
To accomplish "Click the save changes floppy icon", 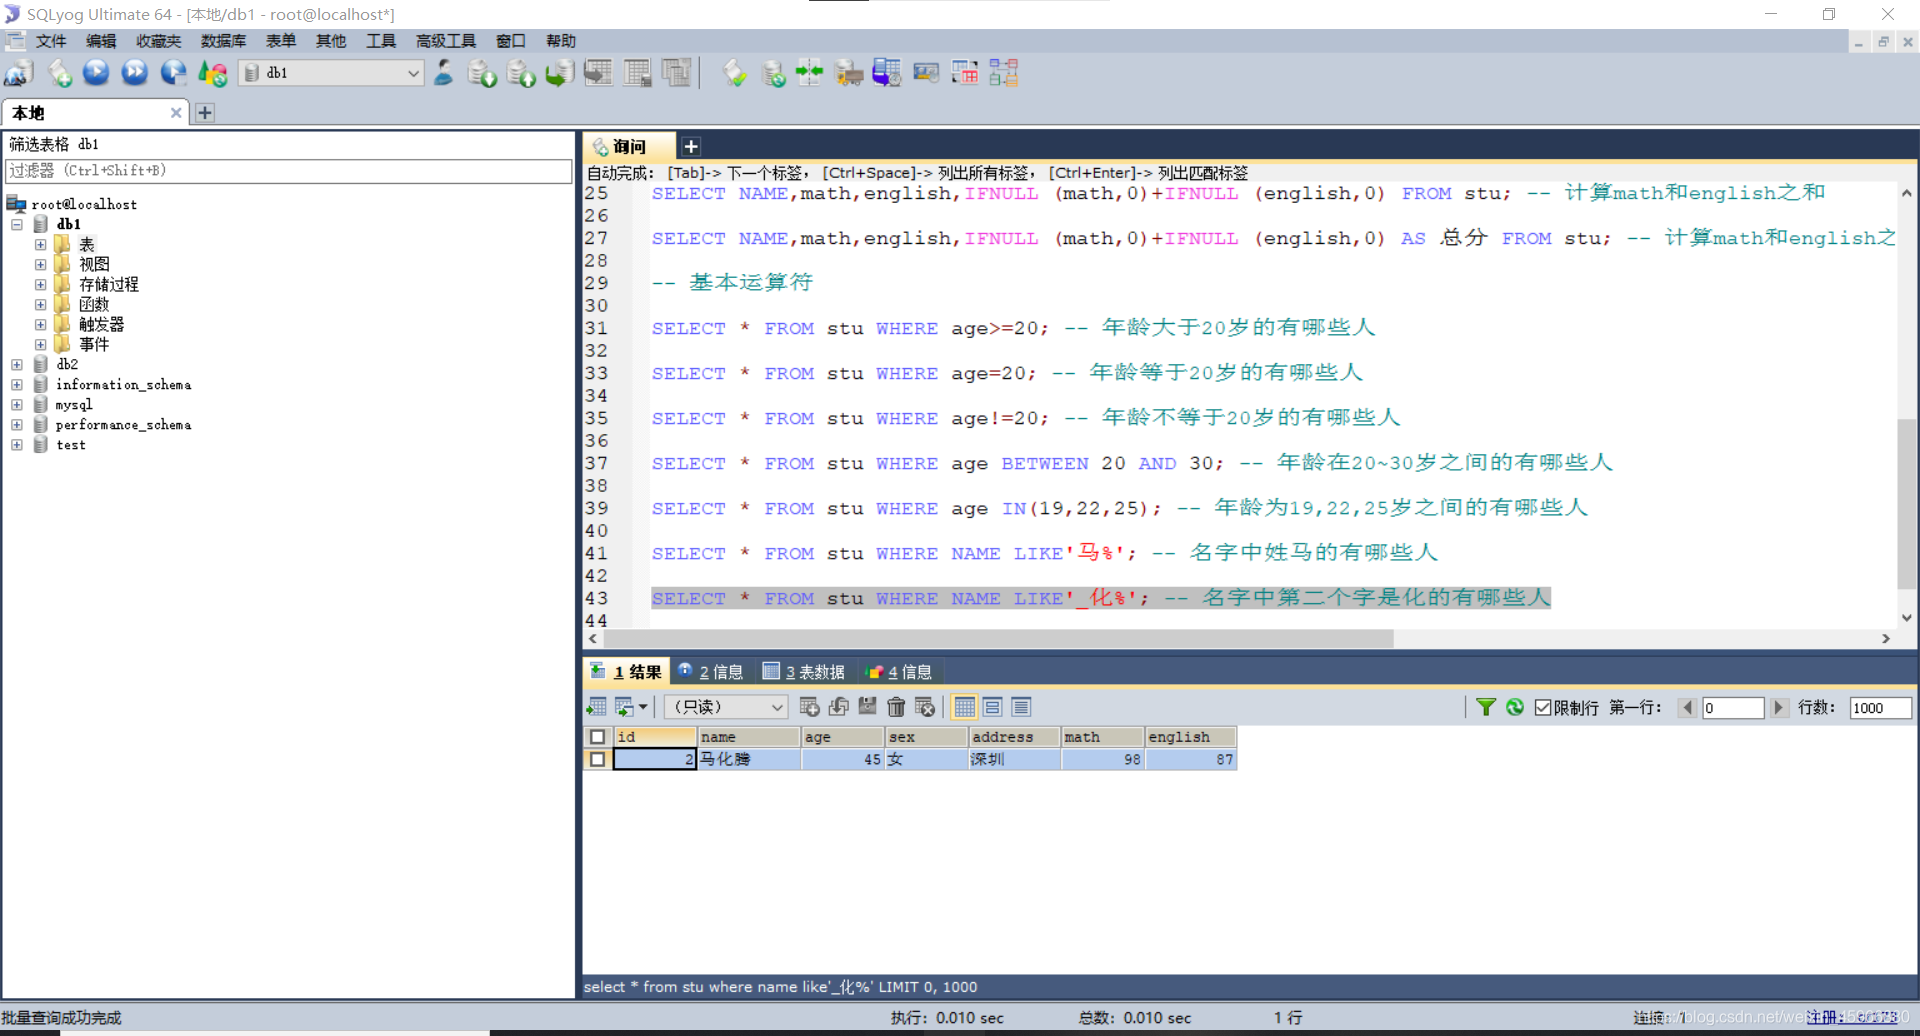I will tap(867, 707).
